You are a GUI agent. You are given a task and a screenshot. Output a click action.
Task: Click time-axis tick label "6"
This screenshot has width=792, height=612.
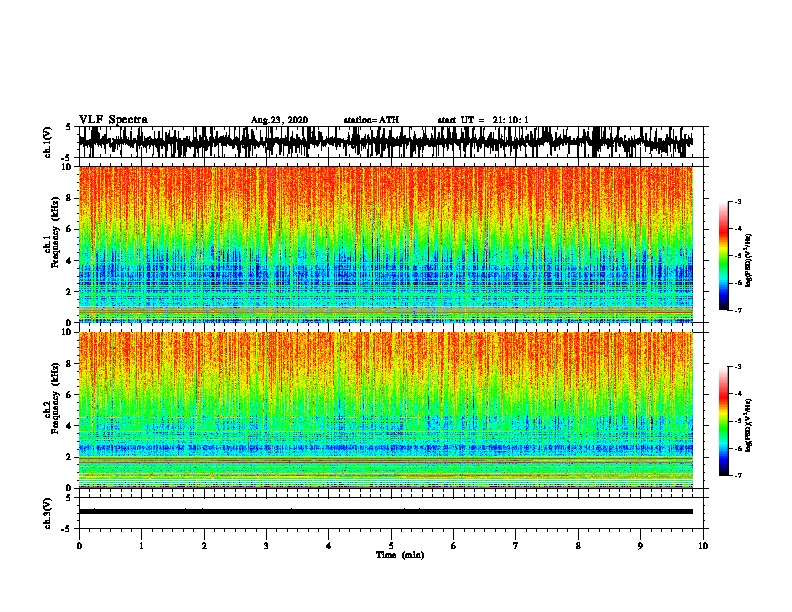coord(454,546)
